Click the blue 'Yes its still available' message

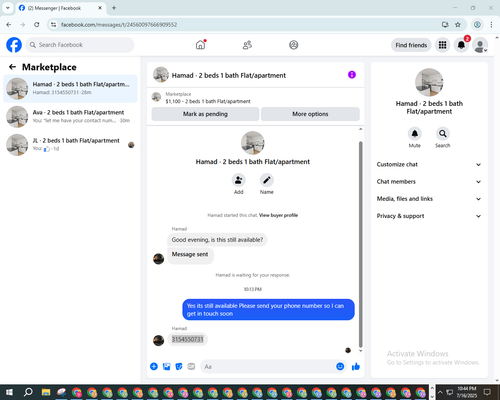pos(268,310)
